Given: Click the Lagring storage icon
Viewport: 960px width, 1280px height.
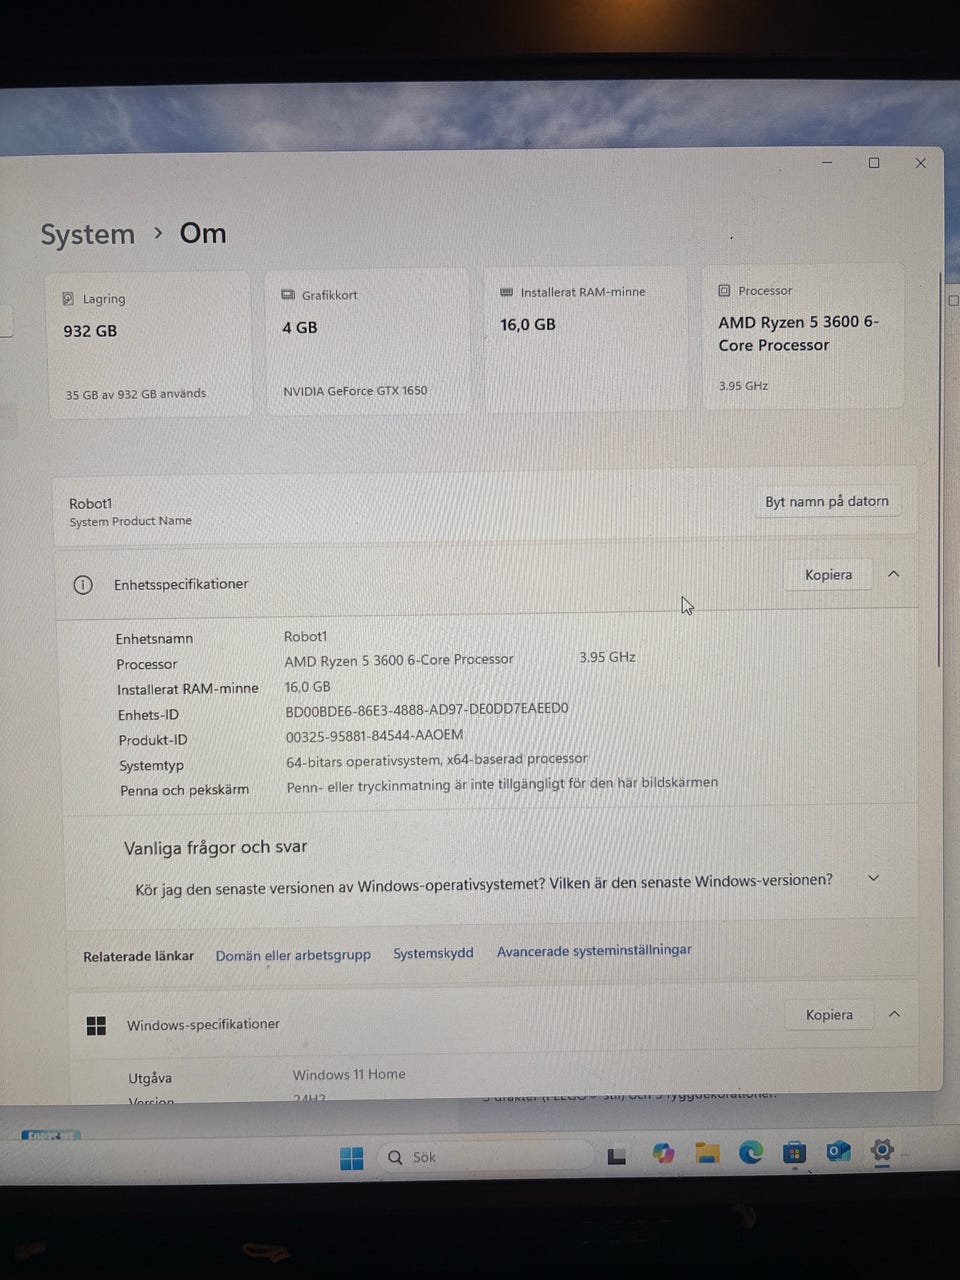Looking at the screenshot, I should (69, 299).
